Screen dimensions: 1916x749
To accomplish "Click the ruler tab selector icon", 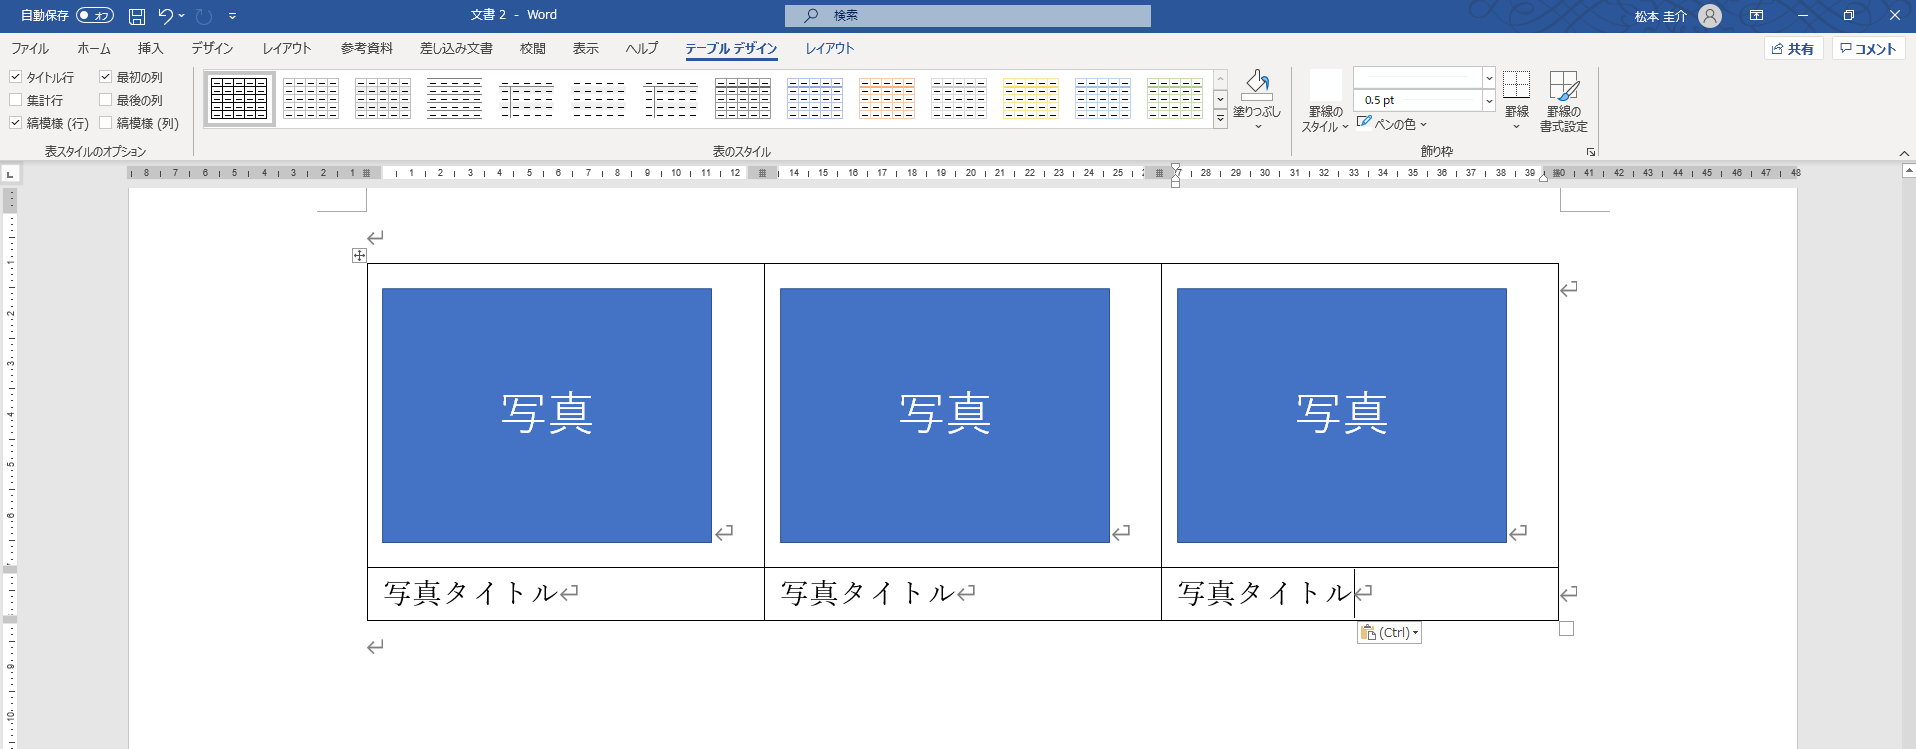I will pos(10,174).
